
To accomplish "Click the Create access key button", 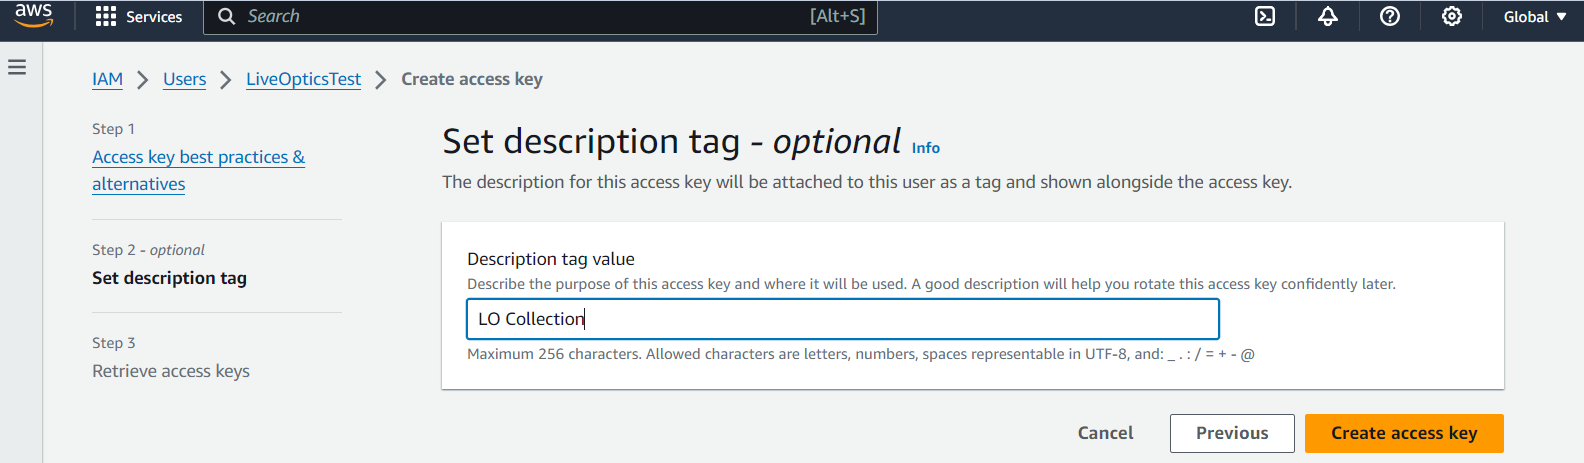I will 1404,433.
